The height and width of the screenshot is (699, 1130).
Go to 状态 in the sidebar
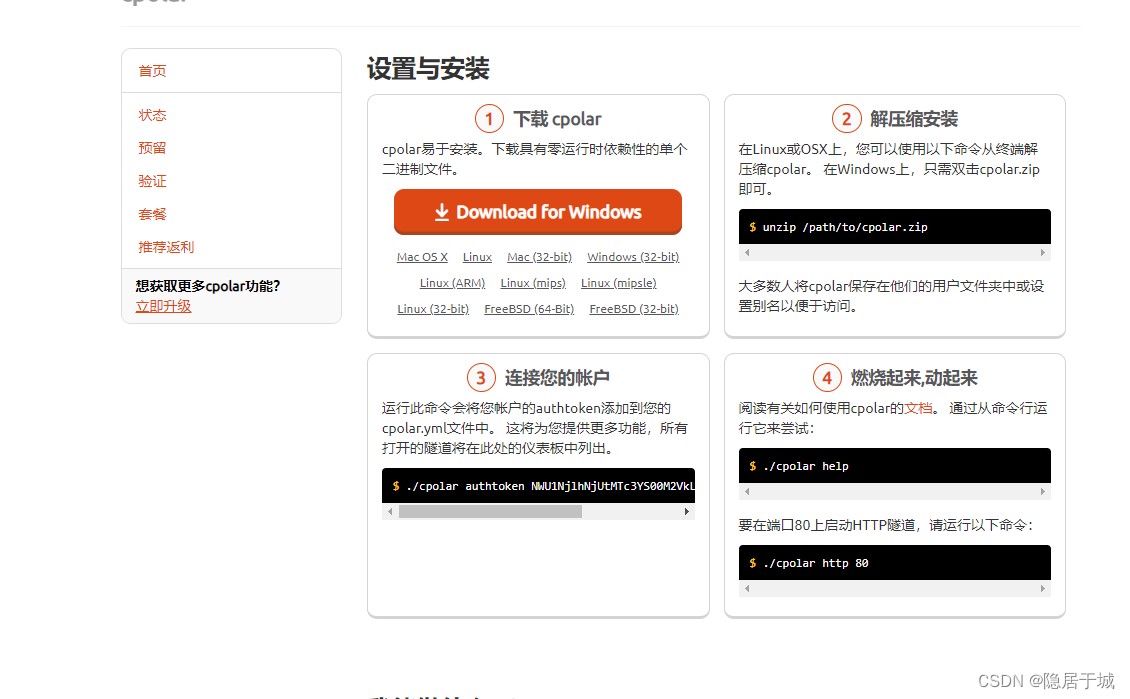(x=152, y=115)
